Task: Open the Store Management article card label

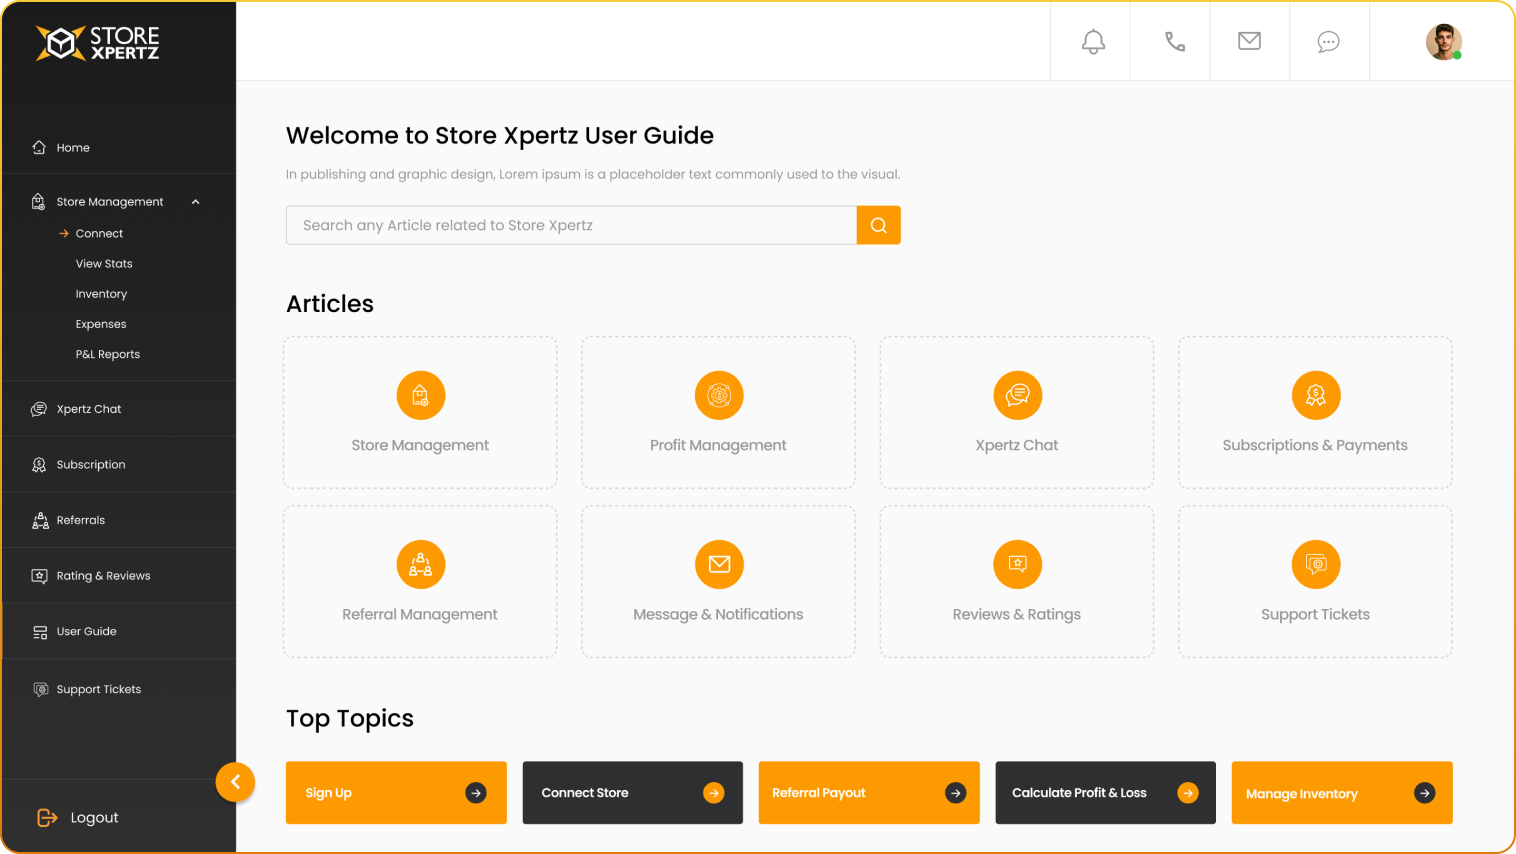Action: (x=420, y=445)
